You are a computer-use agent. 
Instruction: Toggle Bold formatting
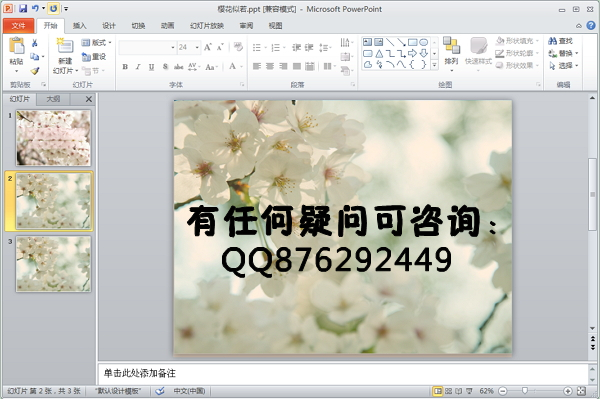(x=125, y=67)
